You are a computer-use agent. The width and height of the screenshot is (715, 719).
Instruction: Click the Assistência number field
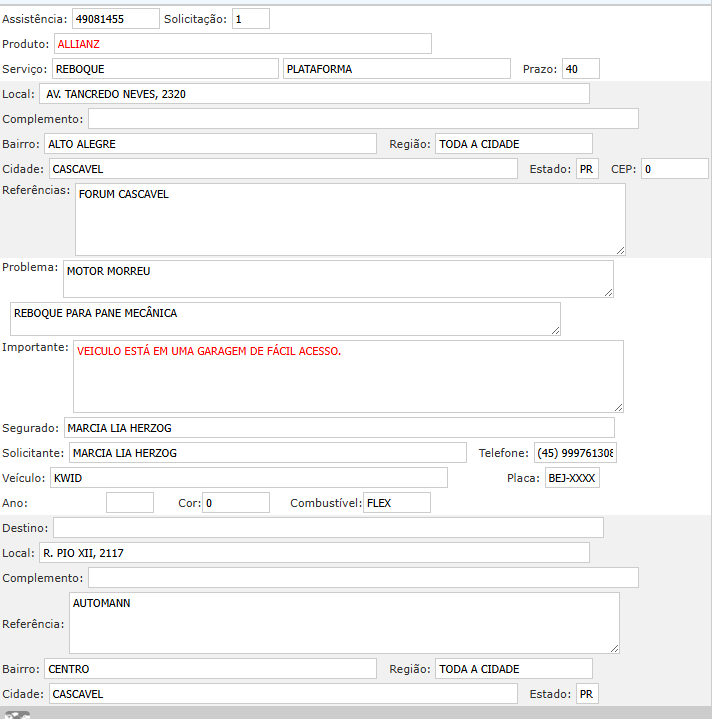(115, 19)
